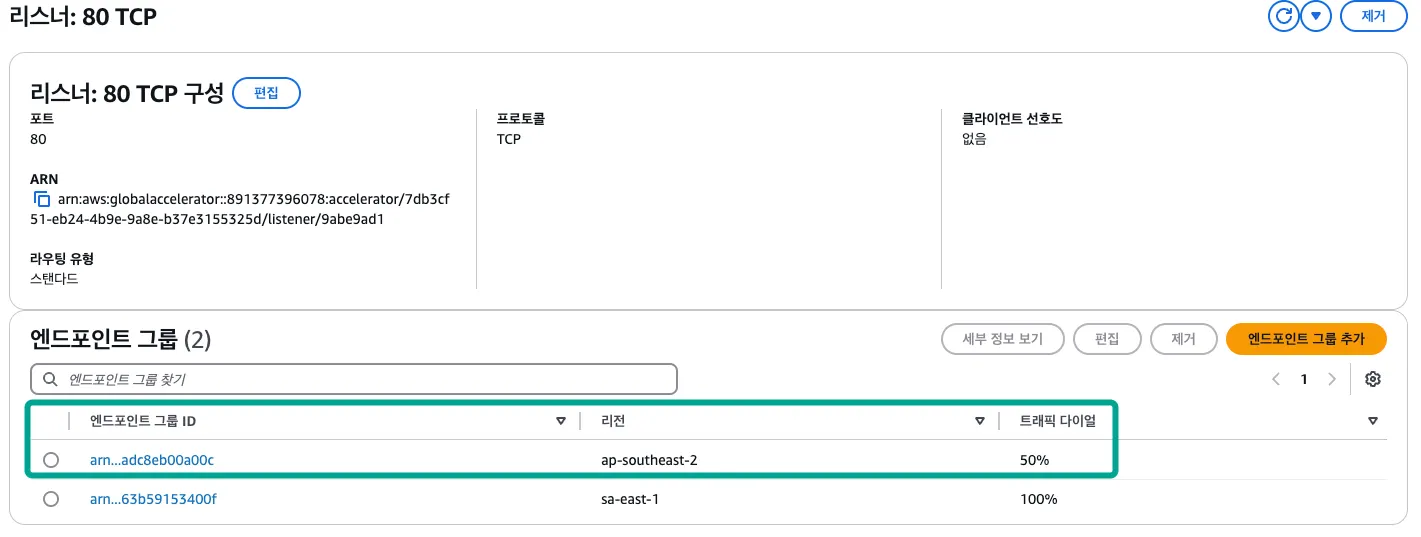Sort by 리전 column arrow

click(x=980, y=421)
